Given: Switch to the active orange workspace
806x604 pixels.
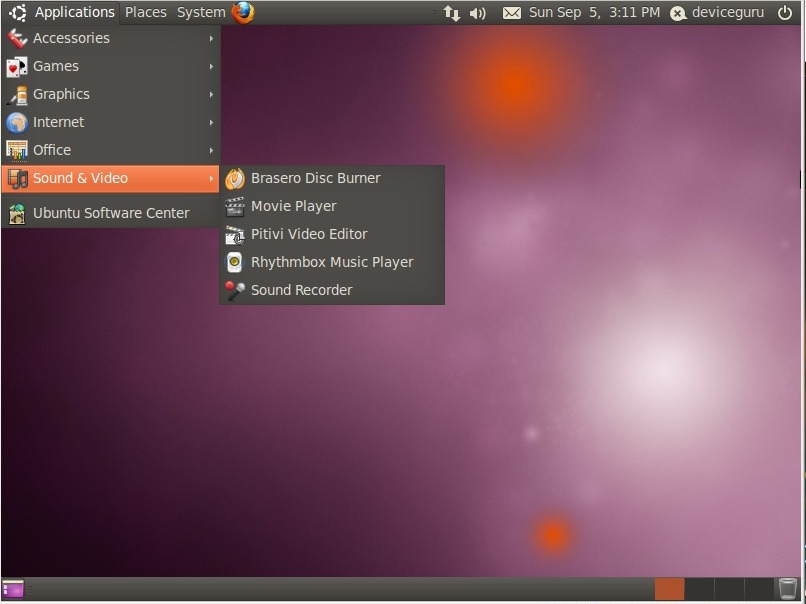Looking at the screenshot, I should 669,589.
